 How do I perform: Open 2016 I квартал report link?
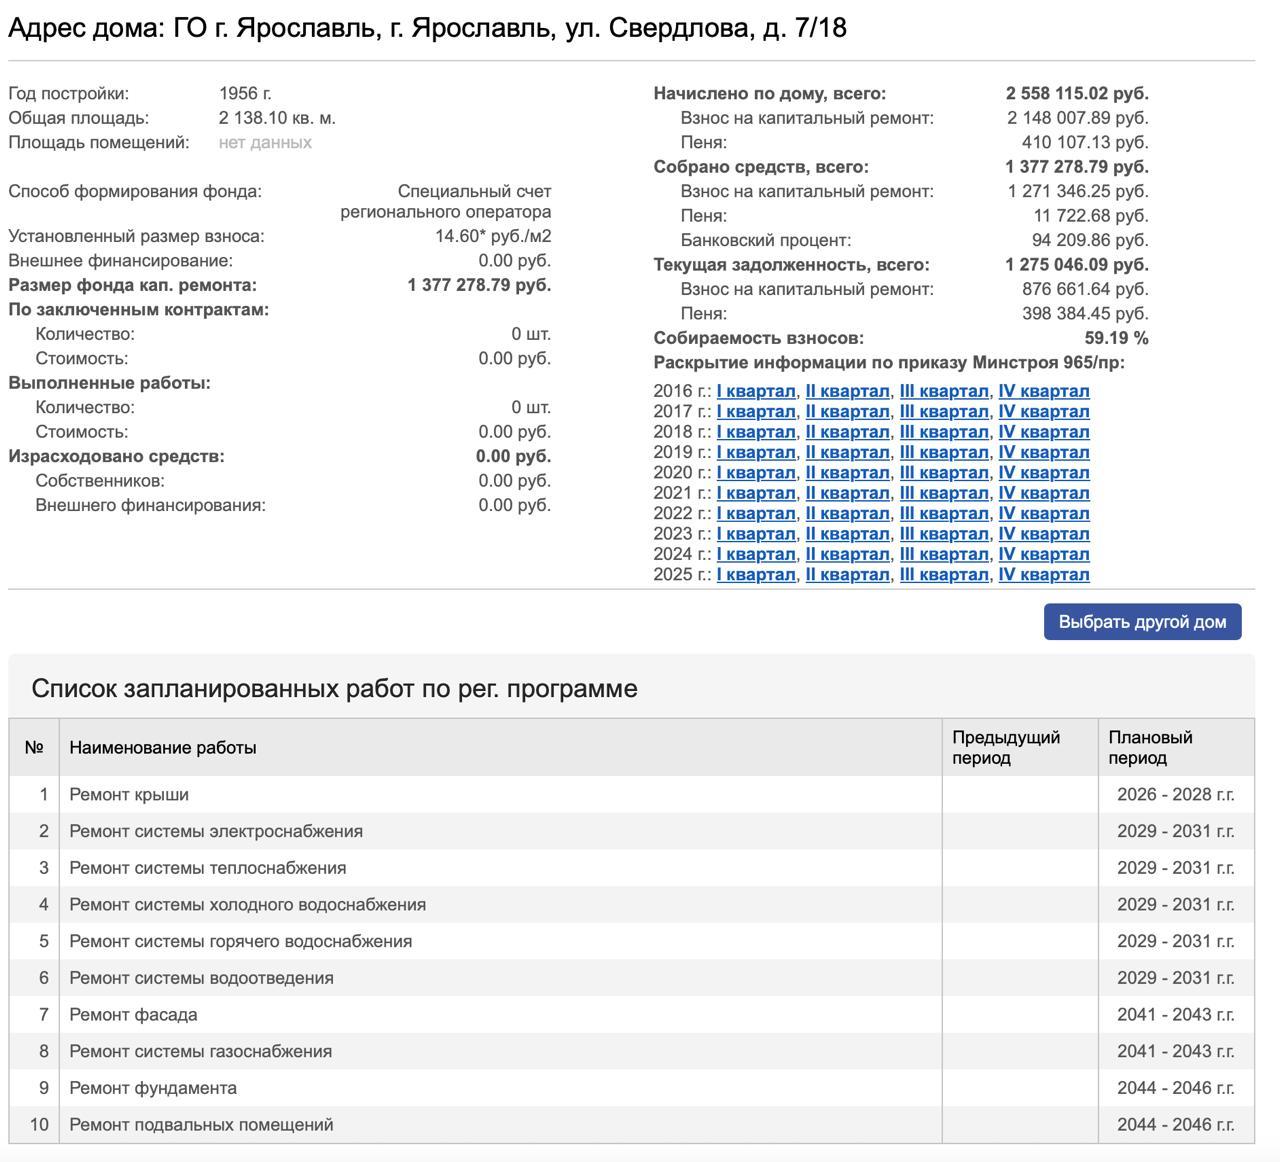756,391
